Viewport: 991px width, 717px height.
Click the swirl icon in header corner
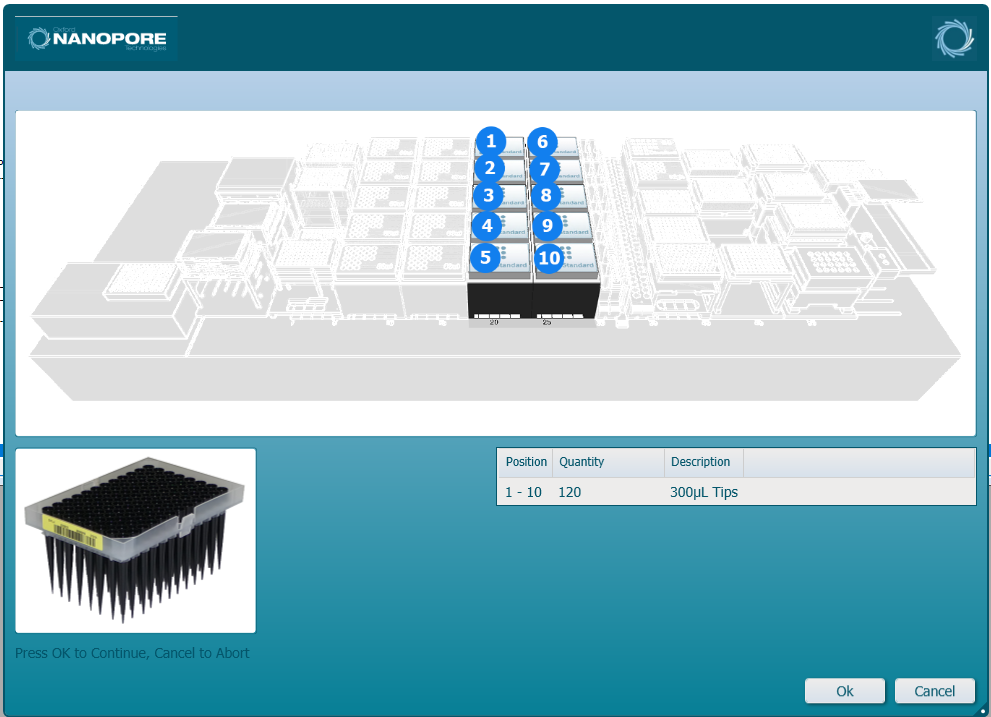[x=954, y=39]
